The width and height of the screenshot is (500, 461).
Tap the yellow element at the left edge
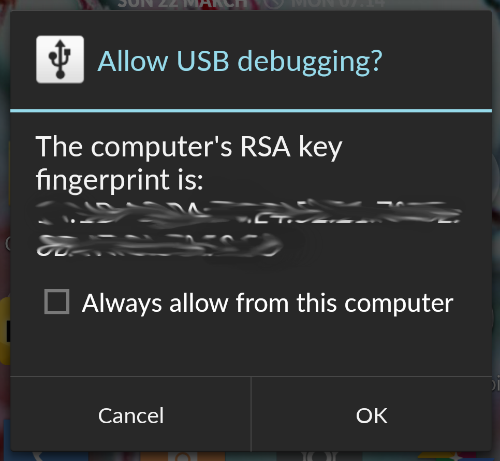[5, 330]
